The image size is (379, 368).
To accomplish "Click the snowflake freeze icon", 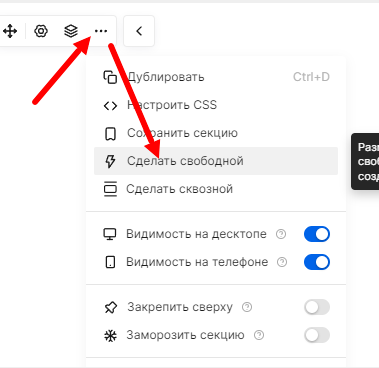I will pyautogui.click(x=110, y=335).
